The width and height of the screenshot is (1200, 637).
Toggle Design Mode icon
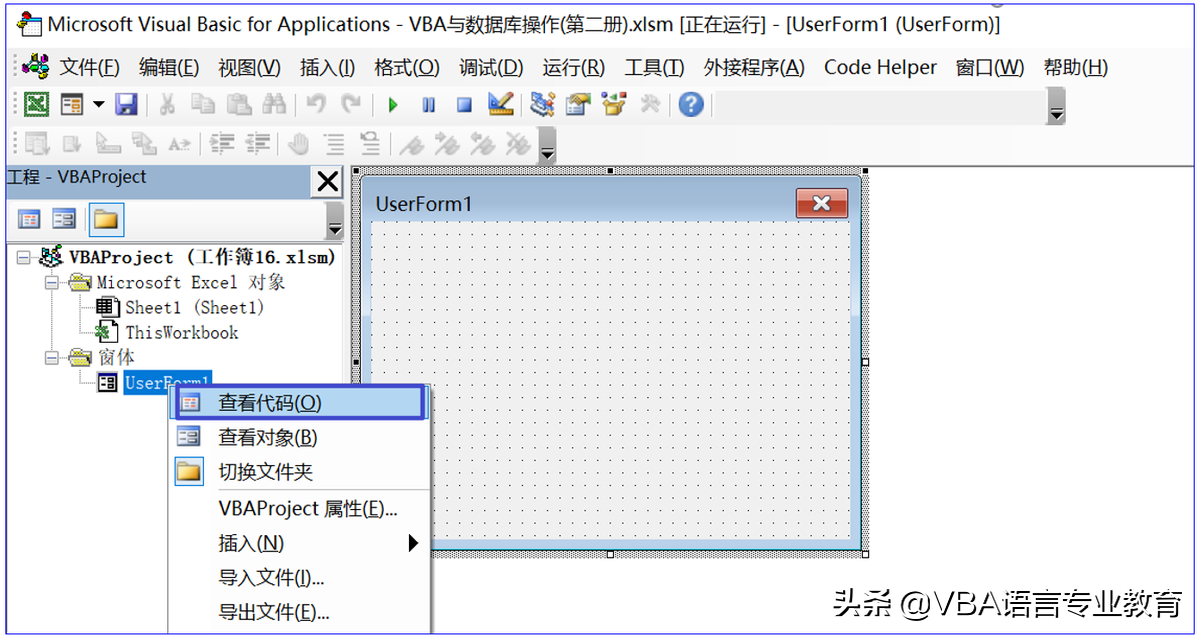pos(500,104)
